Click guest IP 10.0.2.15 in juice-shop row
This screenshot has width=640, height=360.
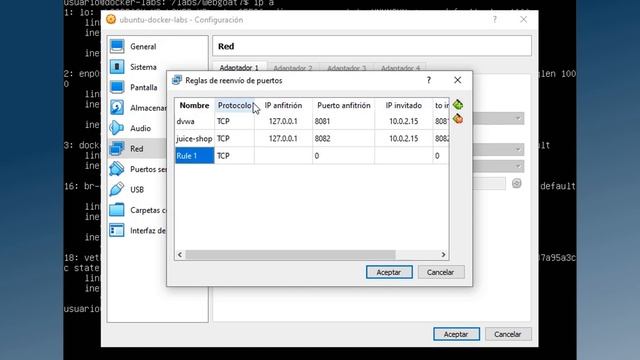404,139
